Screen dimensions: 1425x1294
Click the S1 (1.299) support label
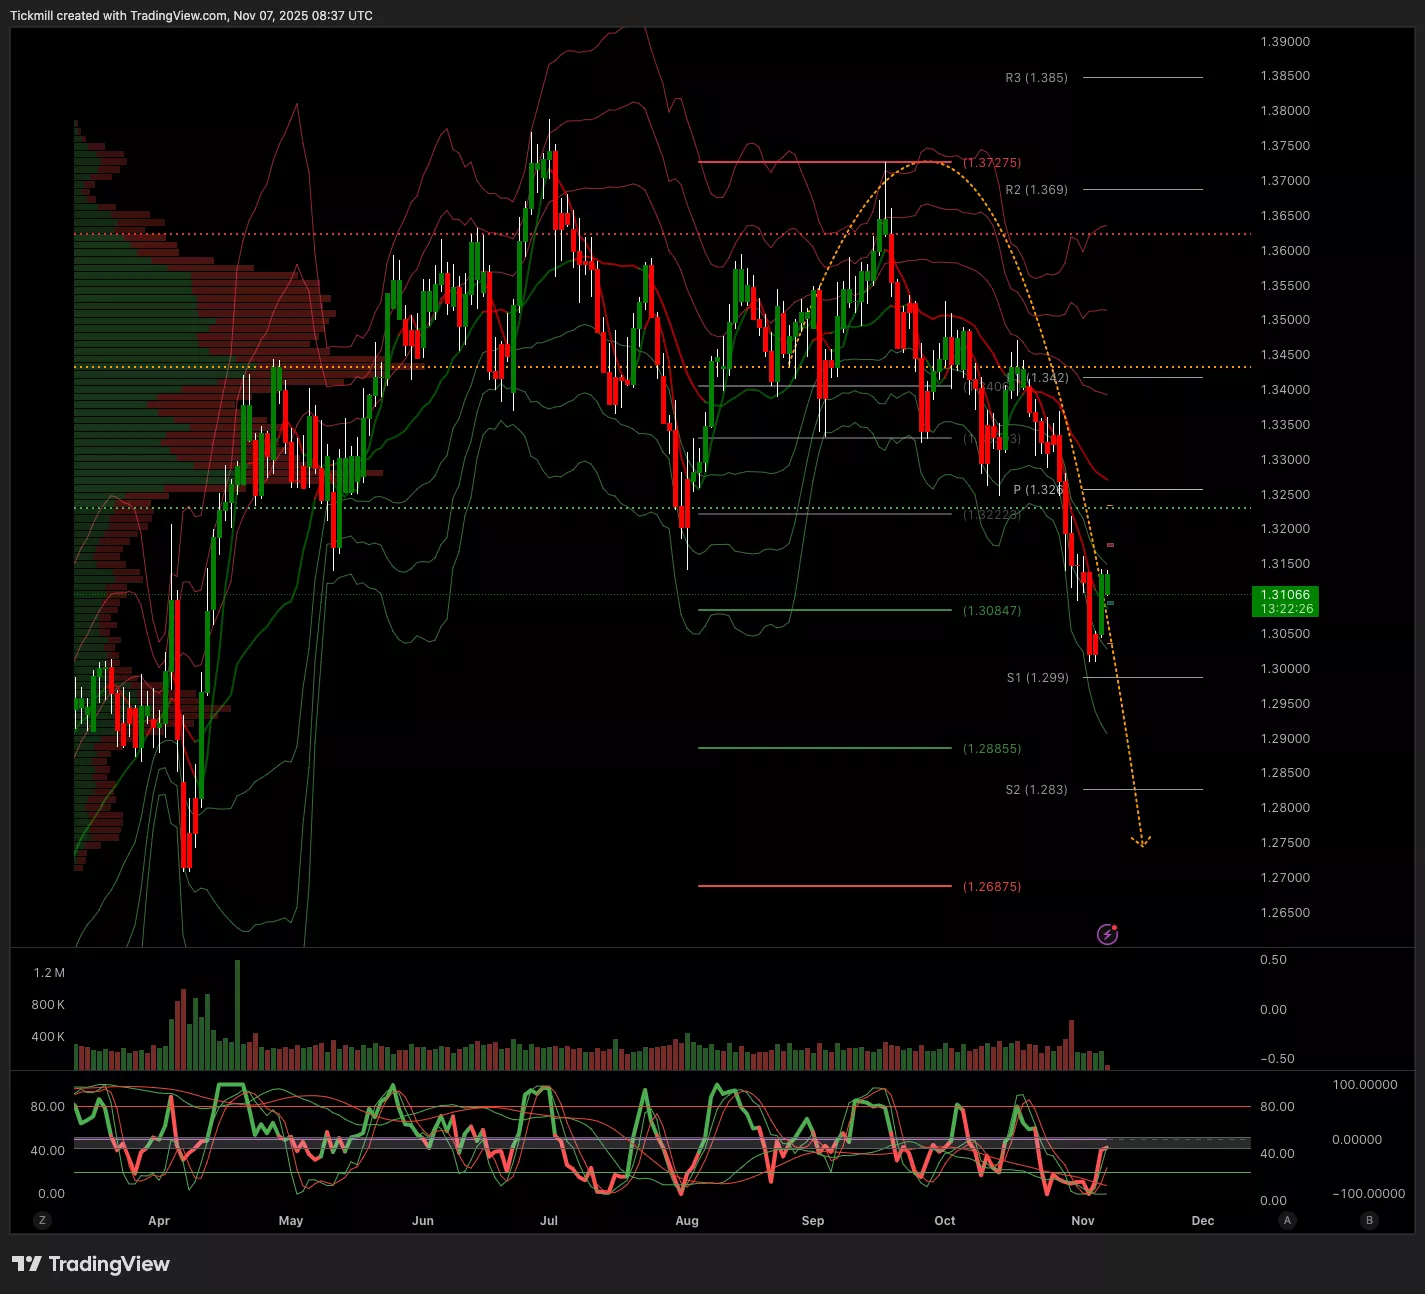[1037, 678]
